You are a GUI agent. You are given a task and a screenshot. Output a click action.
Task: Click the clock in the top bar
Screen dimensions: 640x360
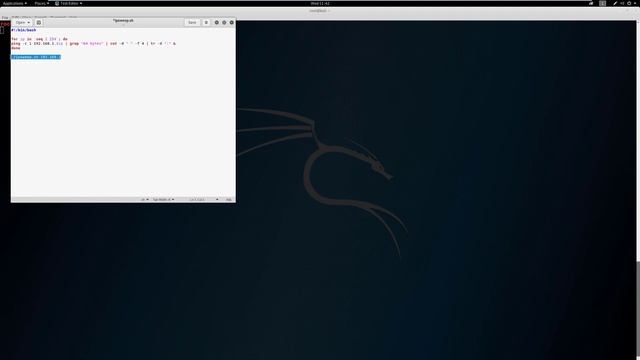[320, 3]
